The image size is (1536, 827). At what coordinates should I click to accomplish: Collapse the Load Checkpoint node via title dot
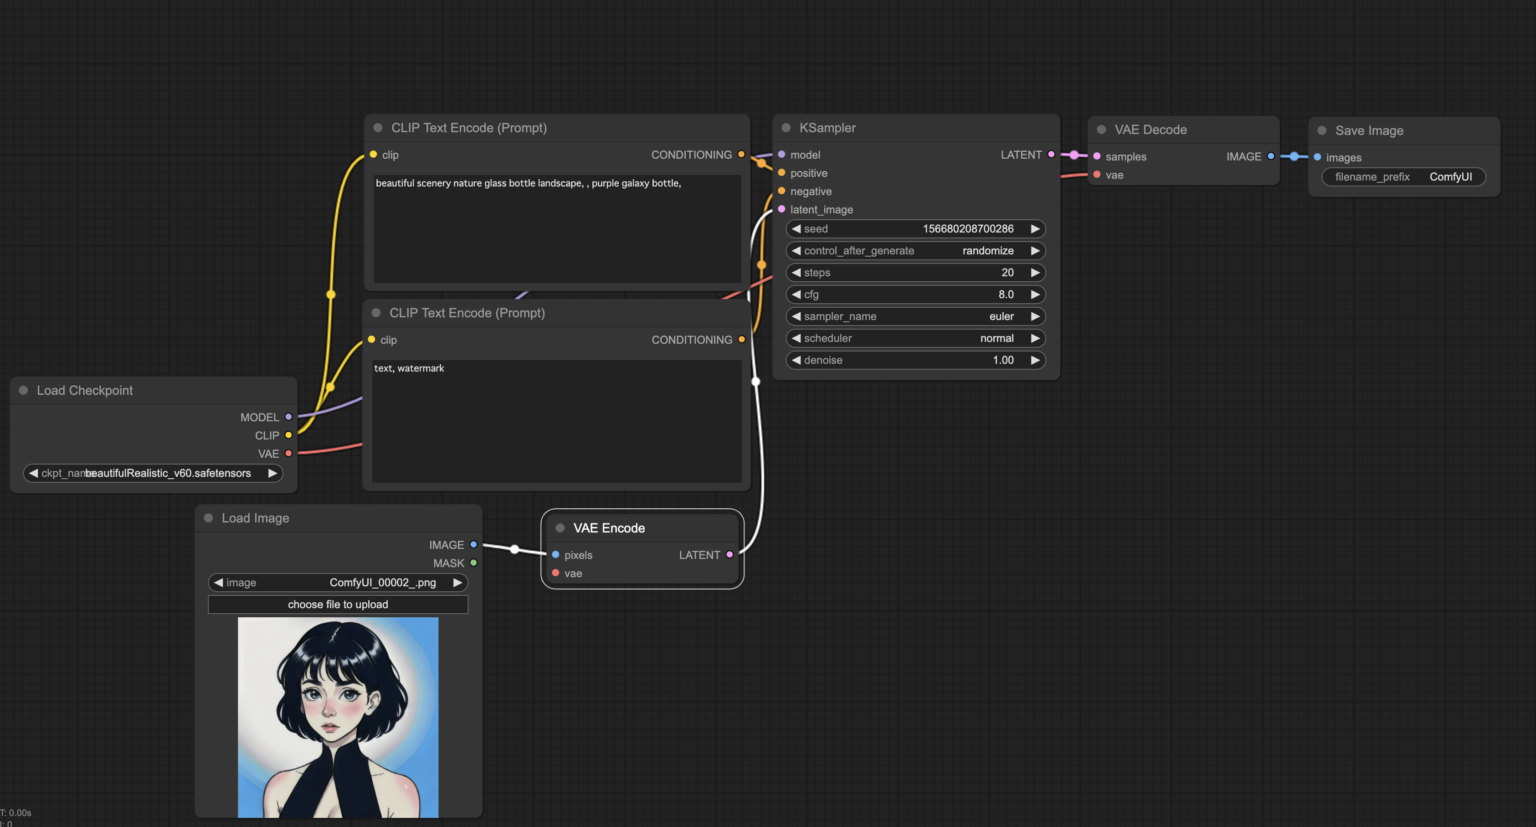click(x=24, y=390)
